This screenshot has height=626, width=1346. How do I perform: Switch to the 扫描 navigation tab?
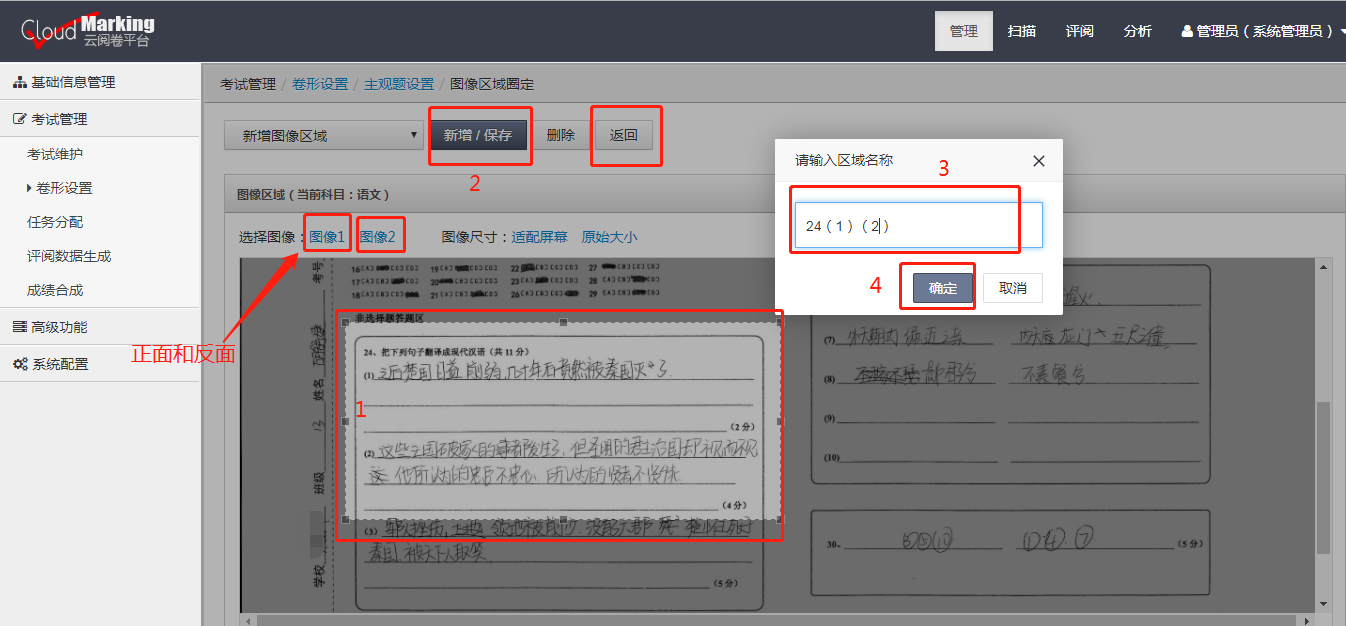(x=1021, y=30)
